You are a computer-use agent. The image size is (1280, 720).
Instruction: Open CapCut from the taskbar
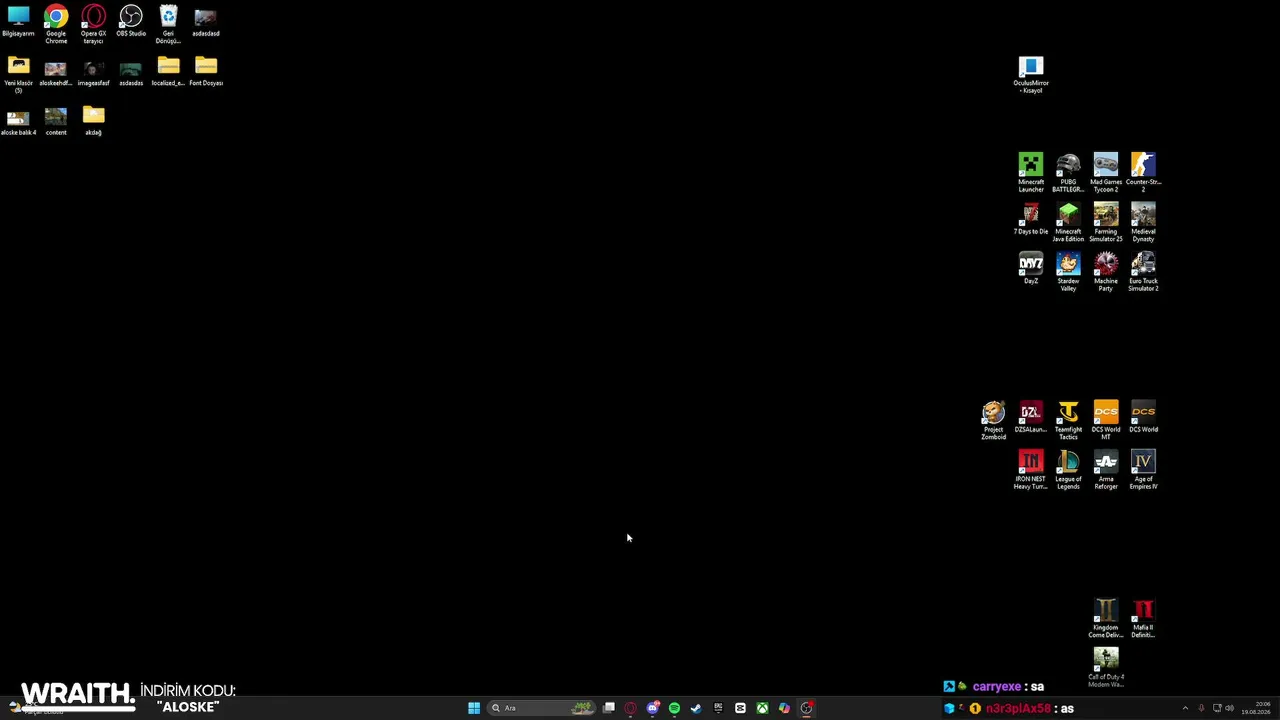[x=740, y=708]
